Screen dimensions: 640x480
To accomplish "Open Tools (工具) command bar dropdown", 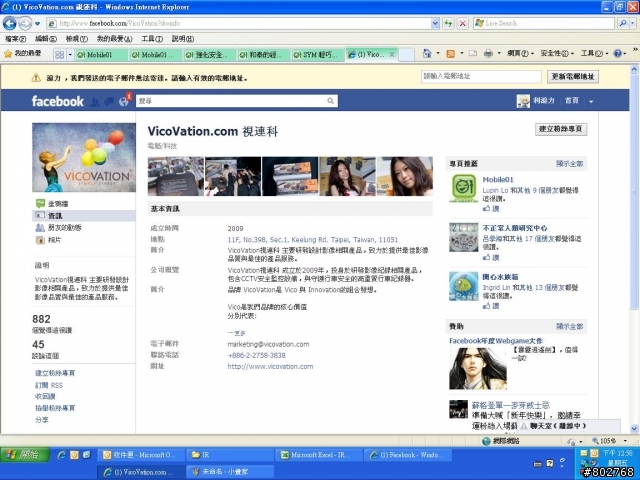I will [x=594, y=53].
